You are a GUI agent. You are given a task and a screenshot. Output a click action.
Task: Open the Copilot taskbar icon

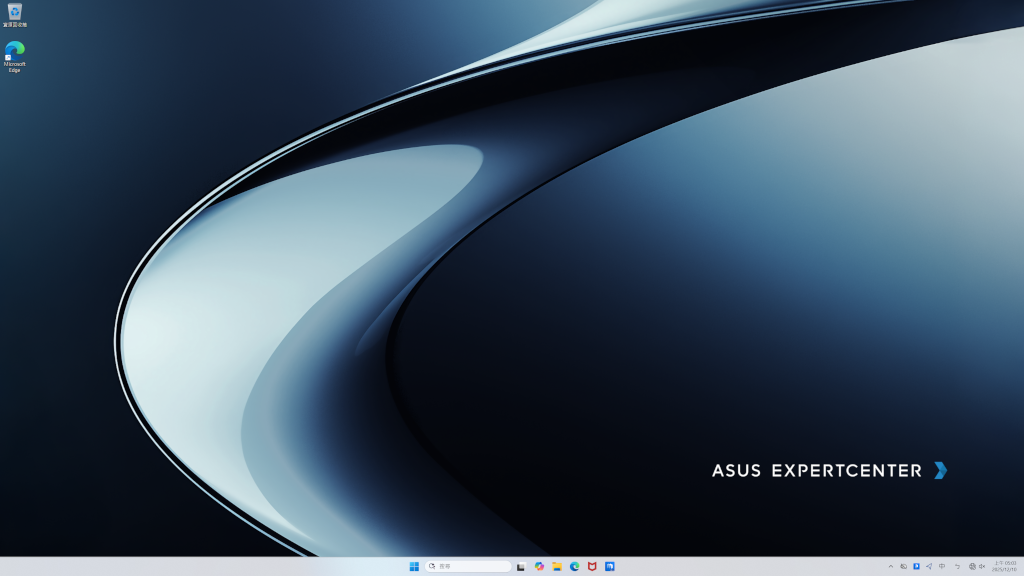click(540, 566)
